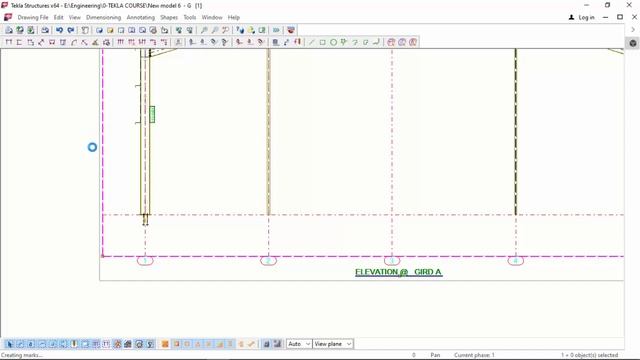Screen dimensions: 640x360
Task: Click the 1 + 0 object(s) selected status text
Action: [589, 355]
